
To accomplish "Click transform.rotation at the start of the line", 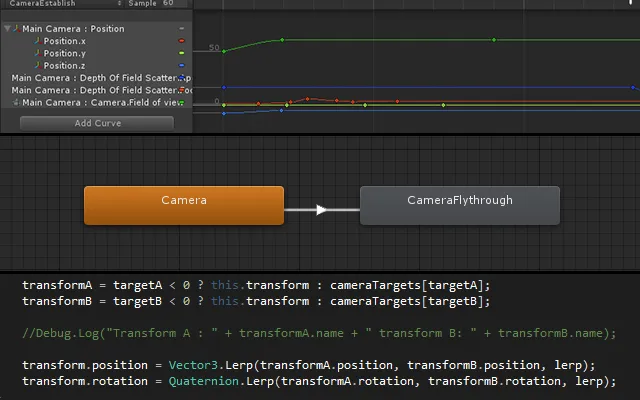I will click(x=85, y=381).
